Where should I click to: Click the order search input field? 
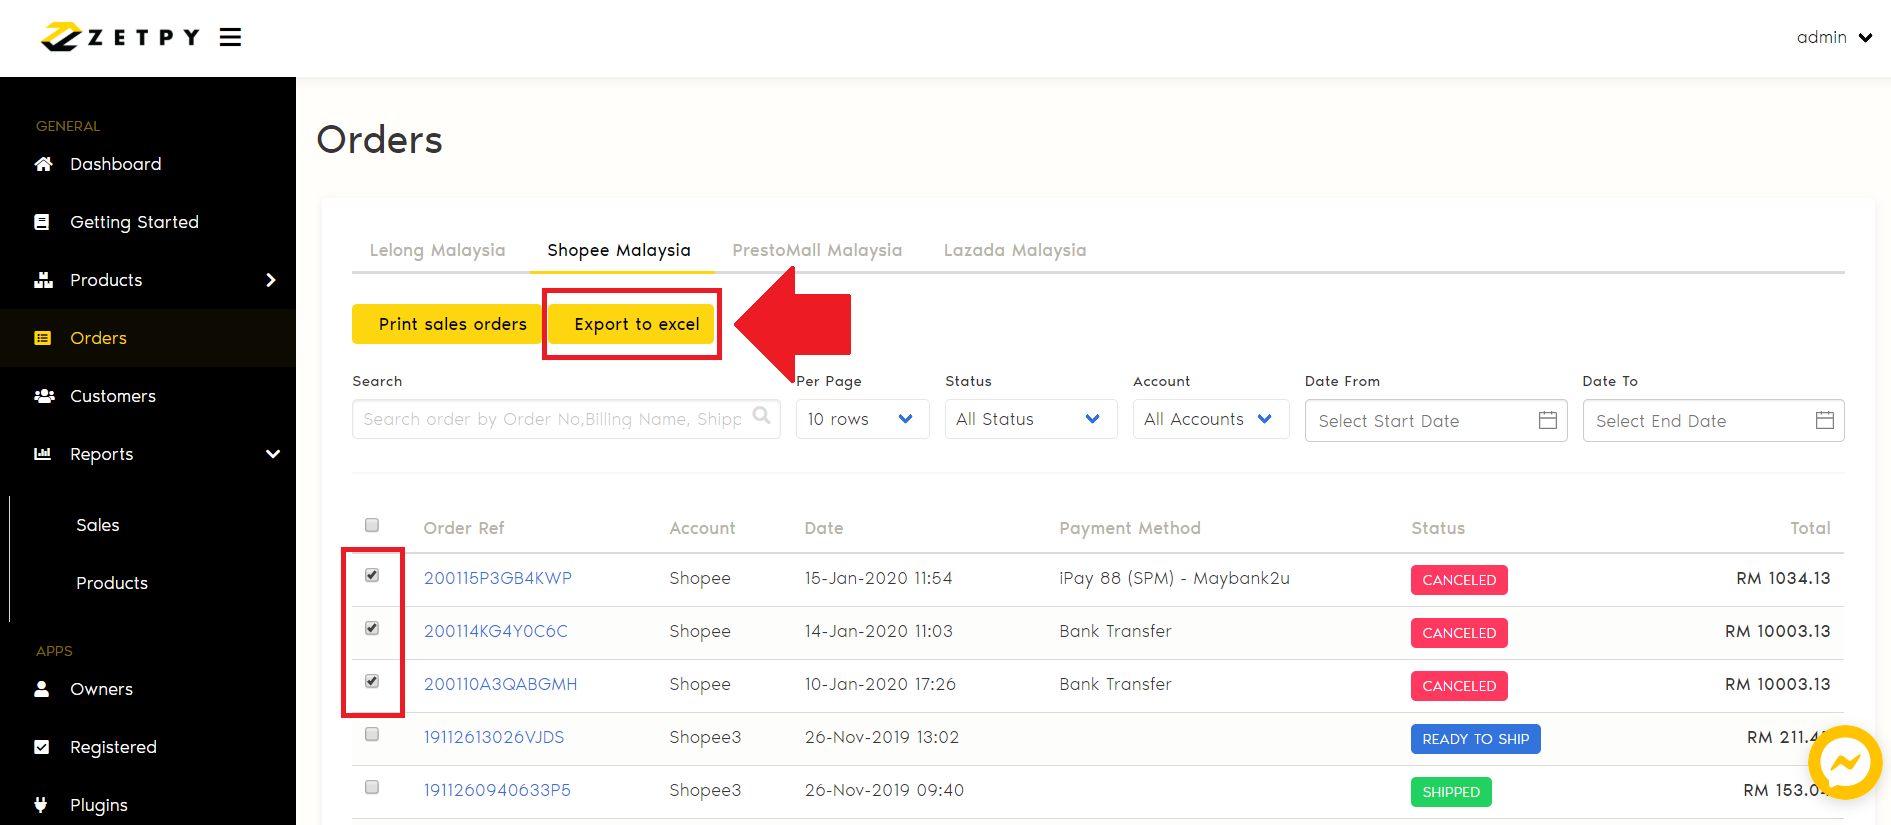pos(550,419)
